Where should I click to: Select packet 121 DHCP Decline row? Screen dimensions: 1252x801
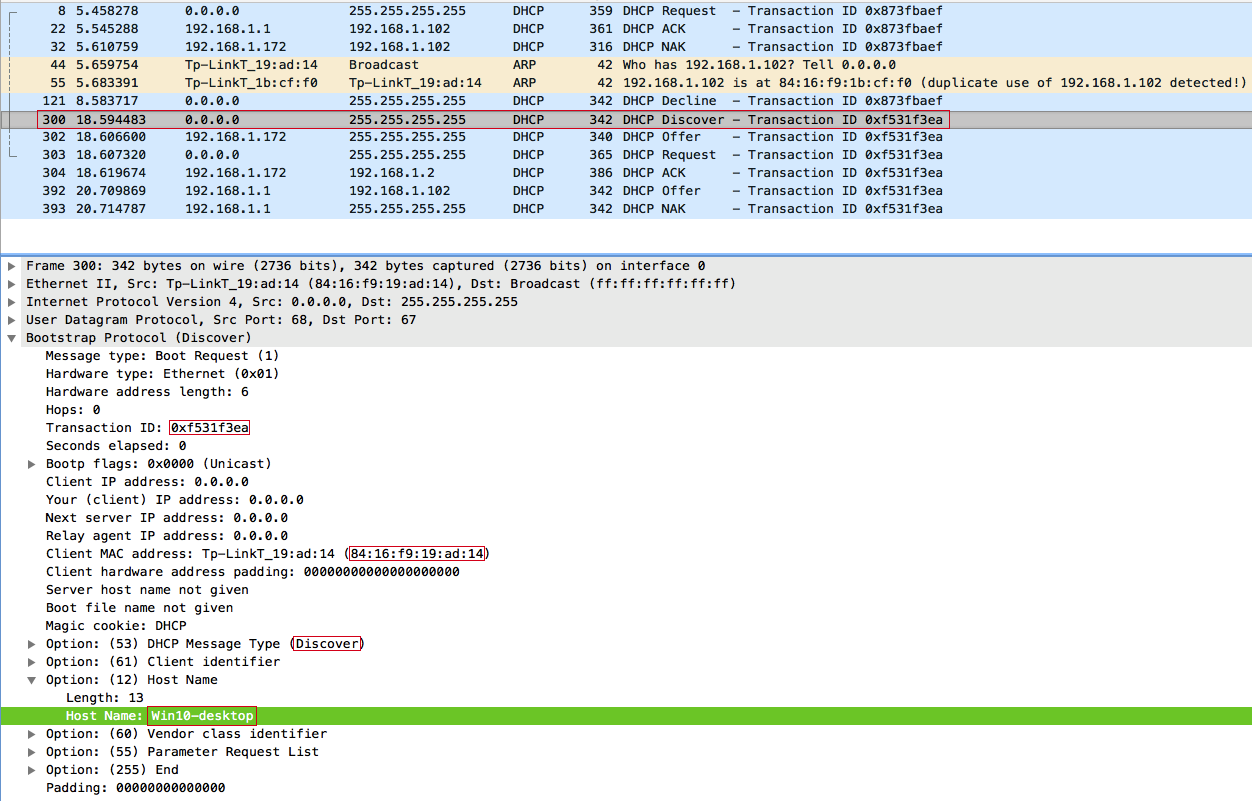626,101
